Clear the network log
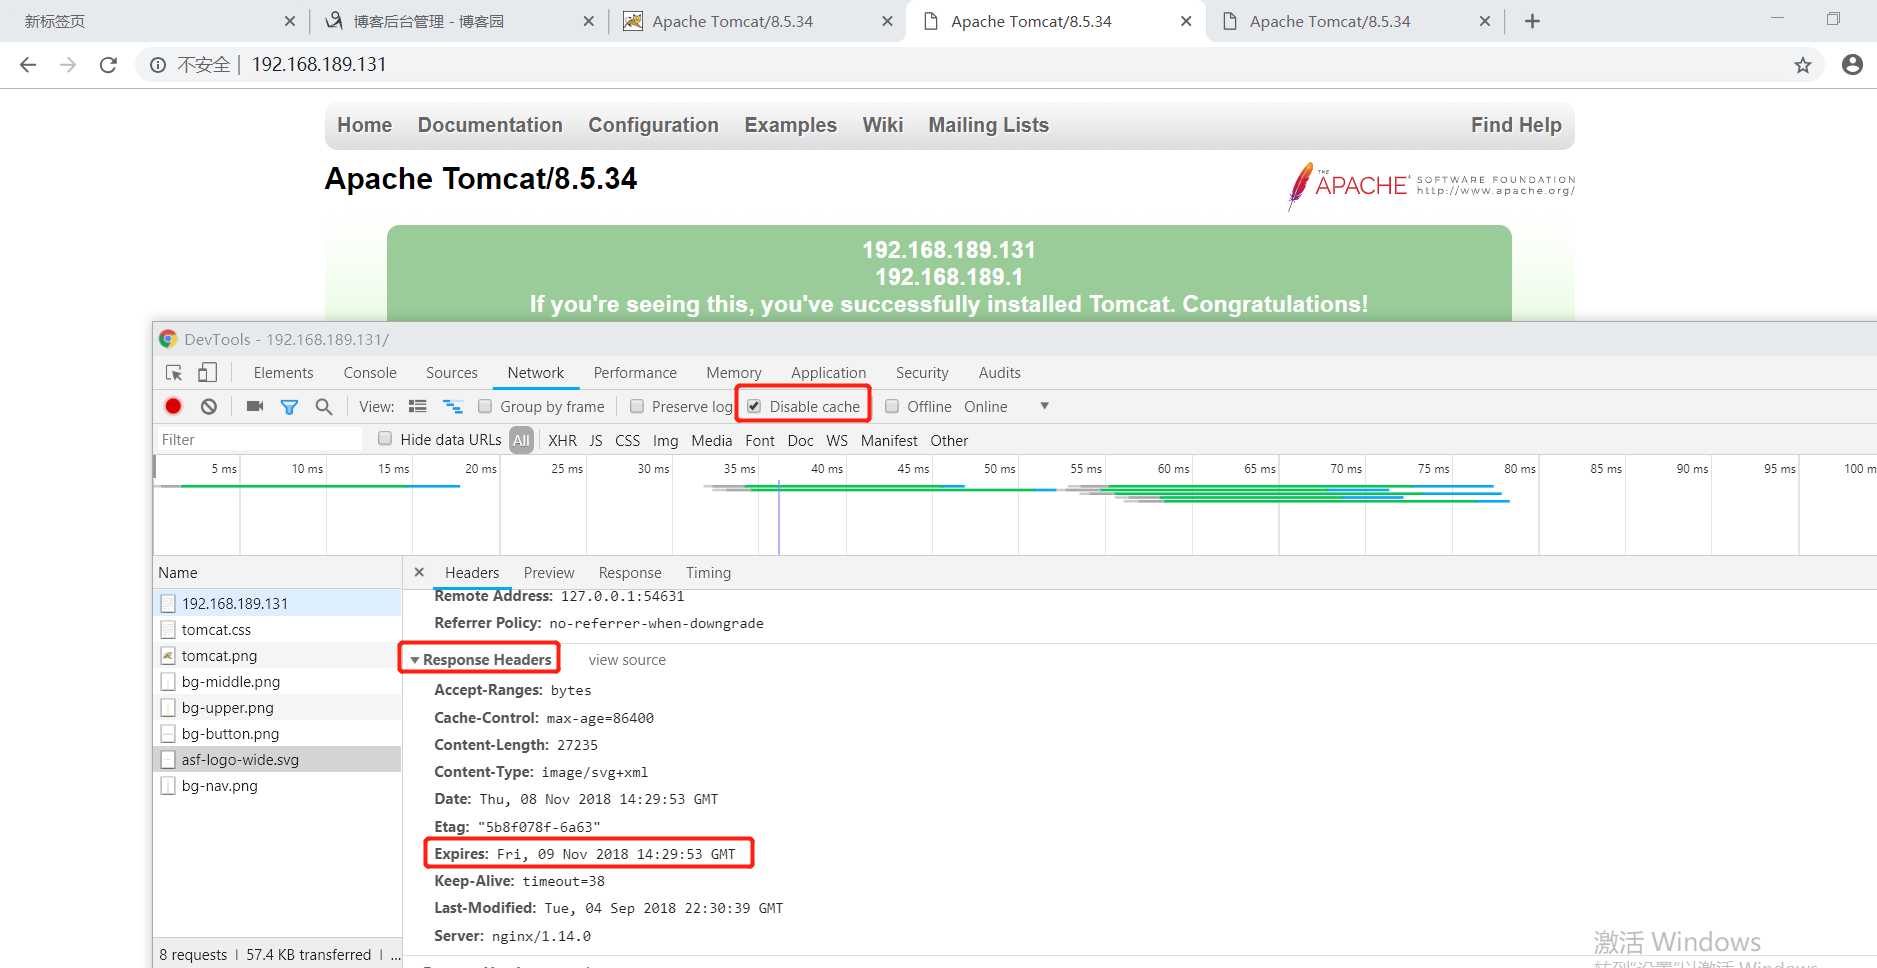The height and width of the screenshot is (968, 1877). 208,406
